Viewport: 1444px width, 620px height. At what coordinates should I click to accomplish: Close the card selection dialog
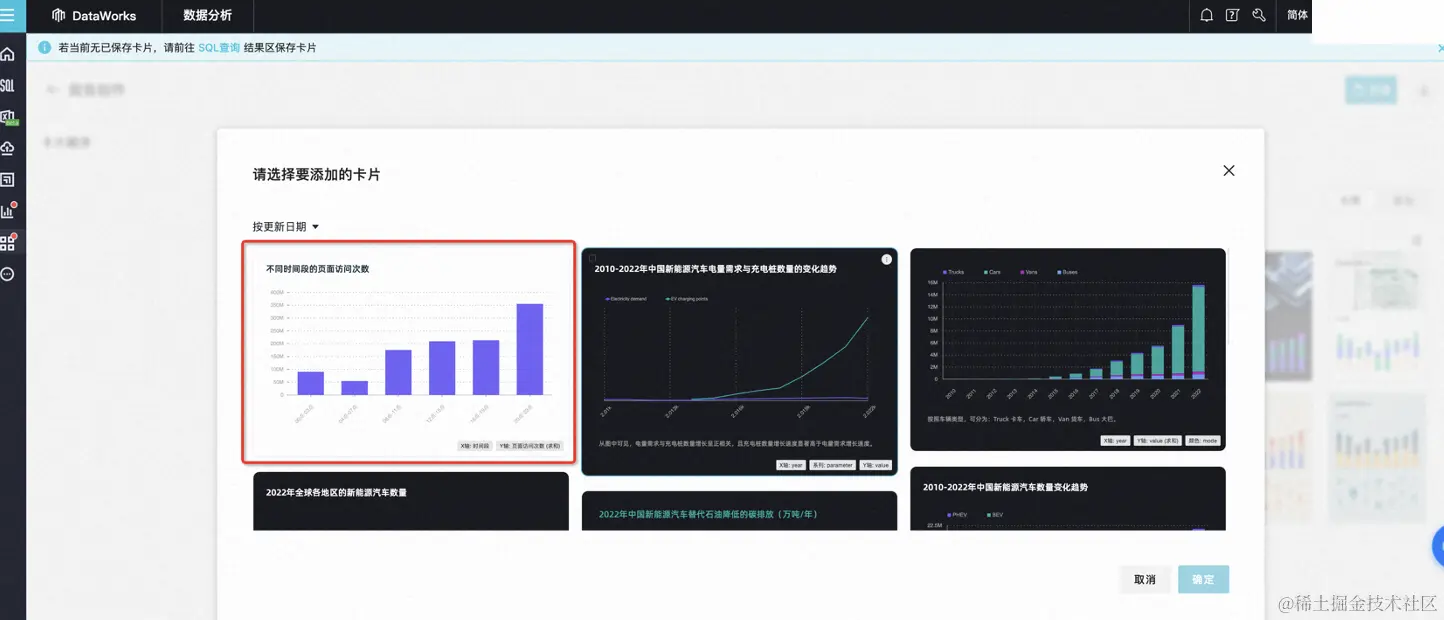[1229, 171]
